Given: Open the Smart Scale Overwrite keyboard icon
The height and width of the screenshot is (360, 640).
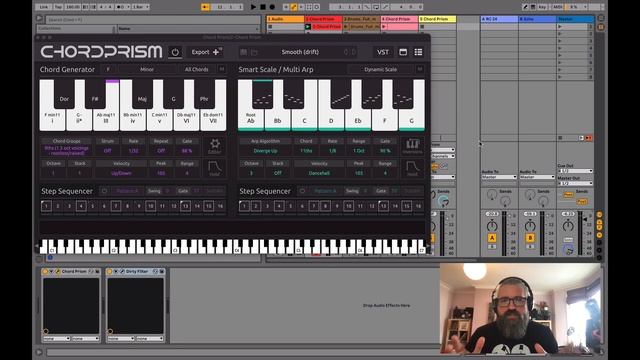Looking at the screenshot, I should pos(412,146).
